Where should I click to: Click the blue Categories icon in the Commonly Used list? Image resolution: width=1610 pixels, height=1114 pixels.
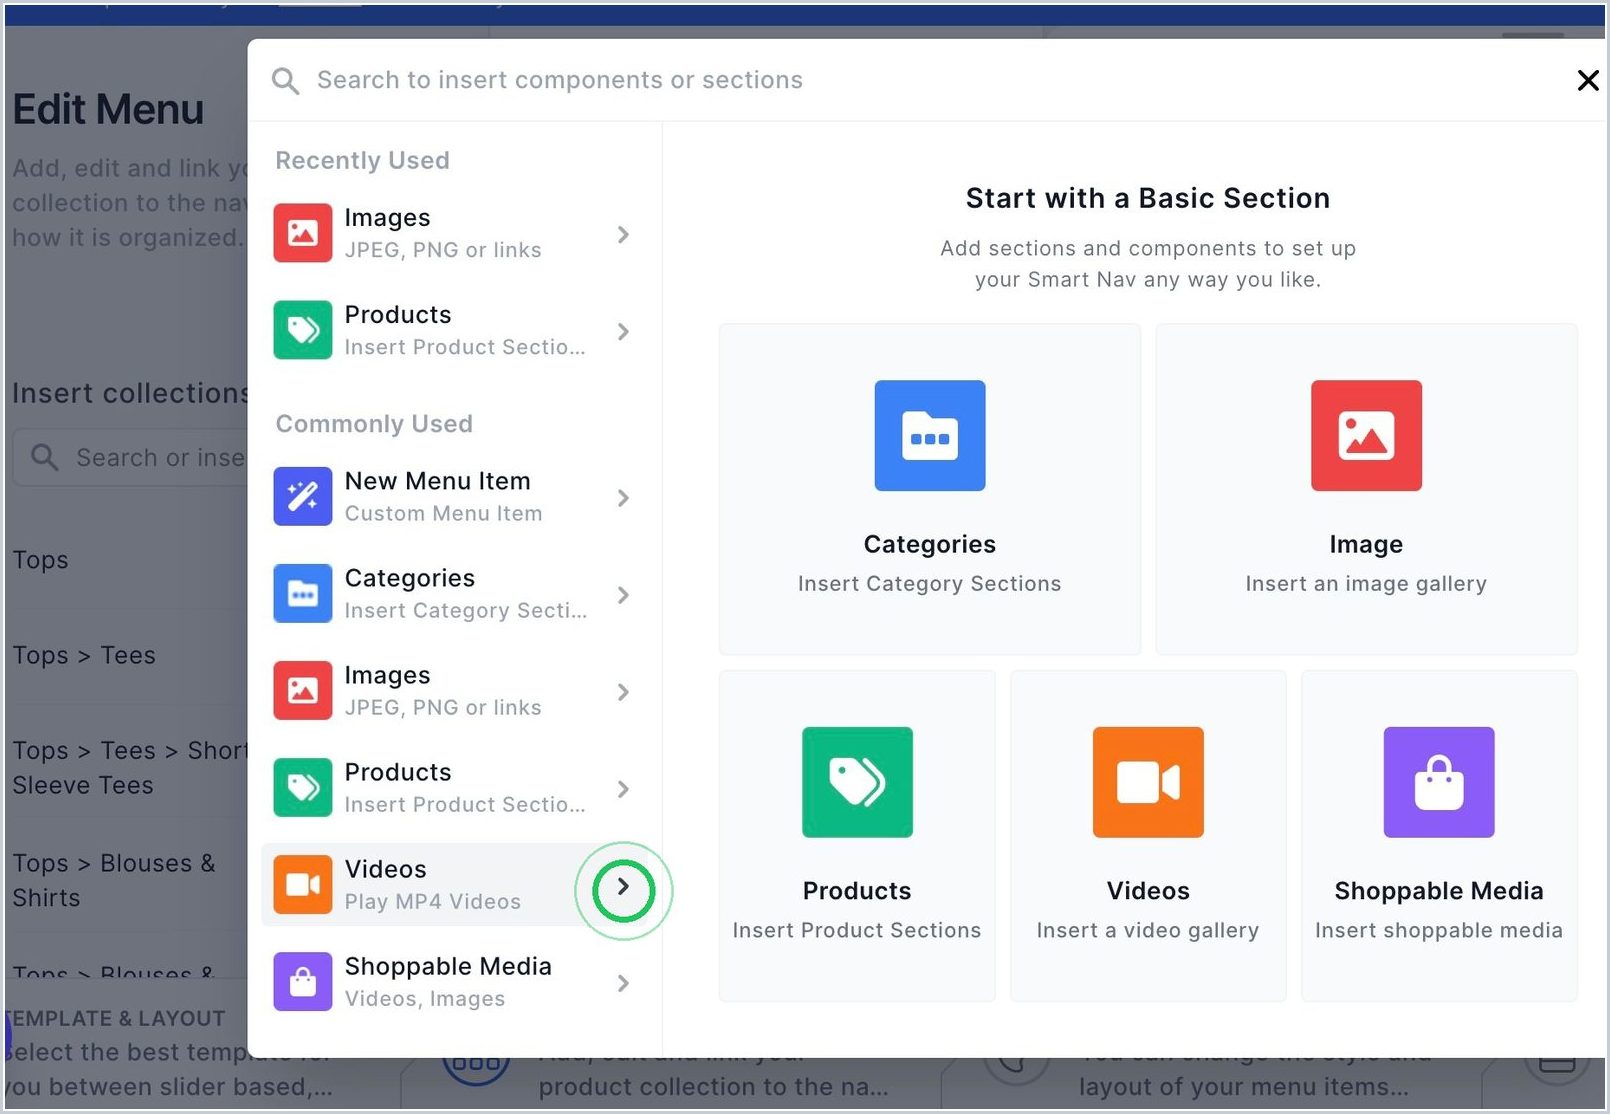pos(303,593)
